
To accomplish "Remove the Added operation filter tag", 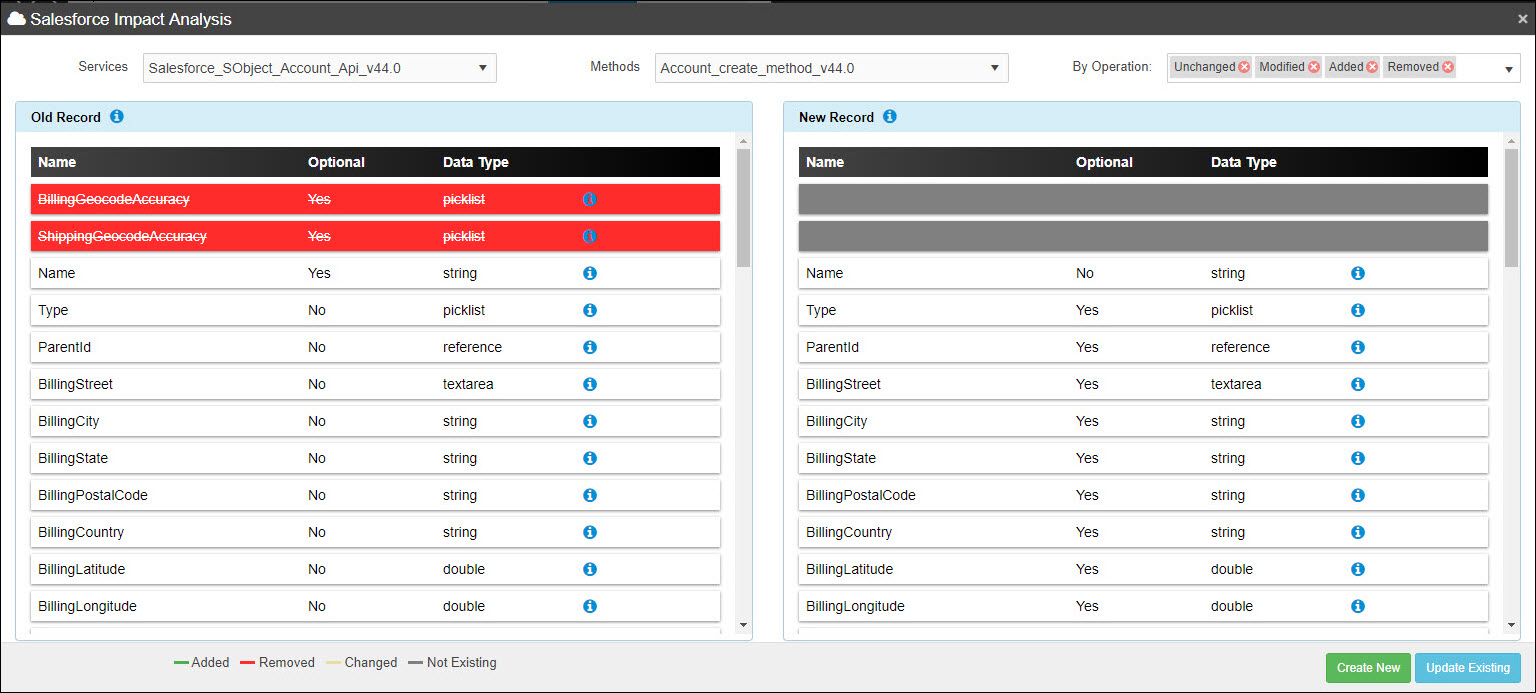I will [1372, 67].
